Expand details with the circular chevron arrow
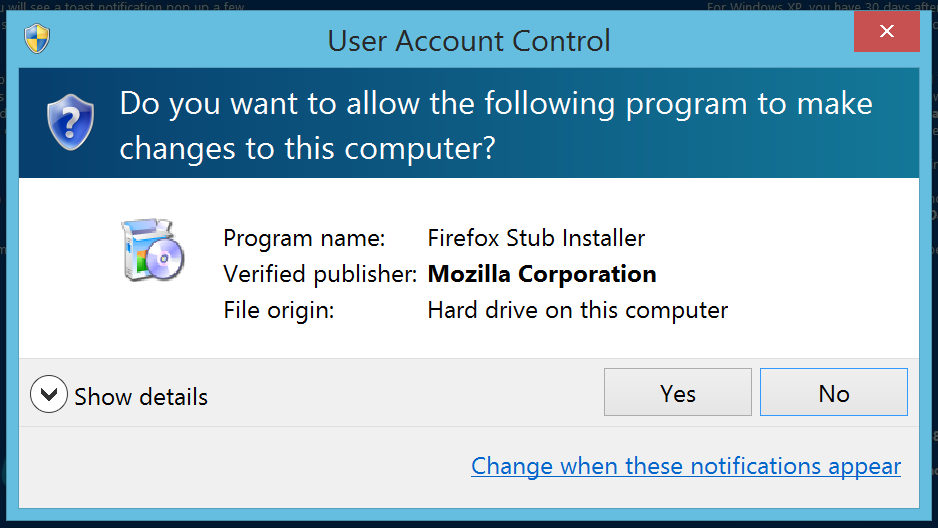The width and height of the screenshot is (938, 528). point(48,395)
